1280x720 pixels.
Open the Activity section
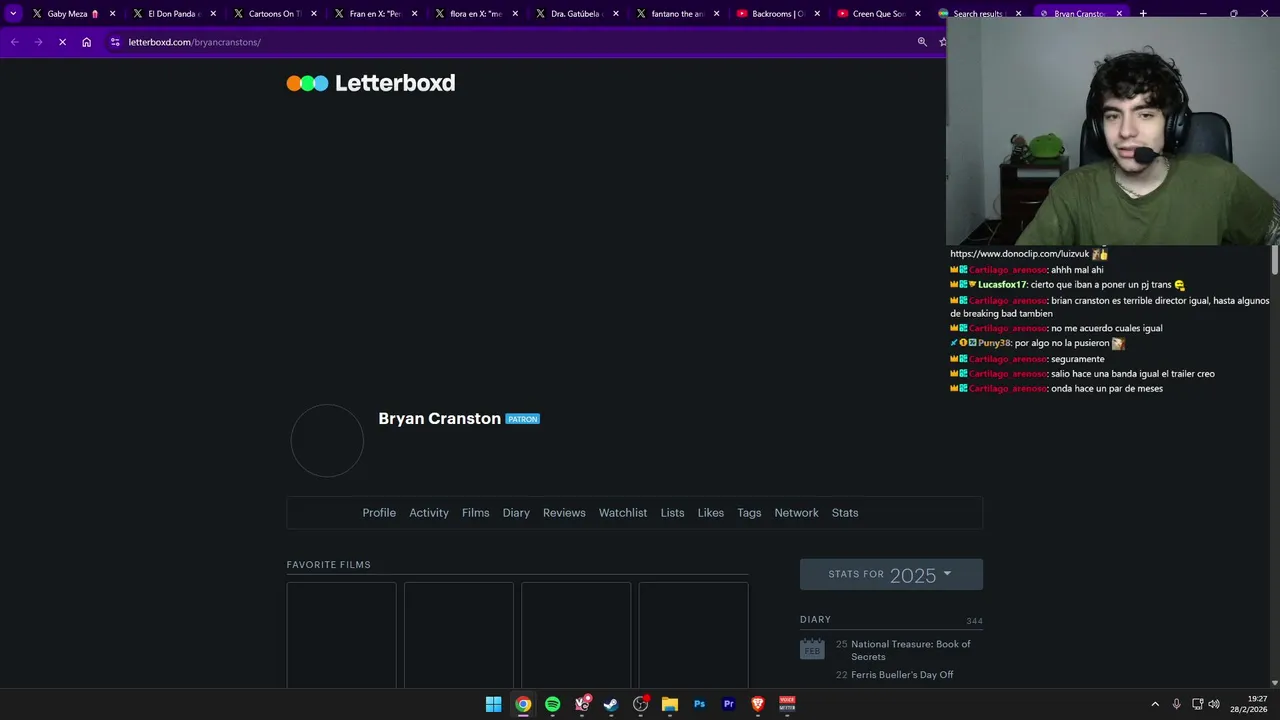click(x=429, y=513)
